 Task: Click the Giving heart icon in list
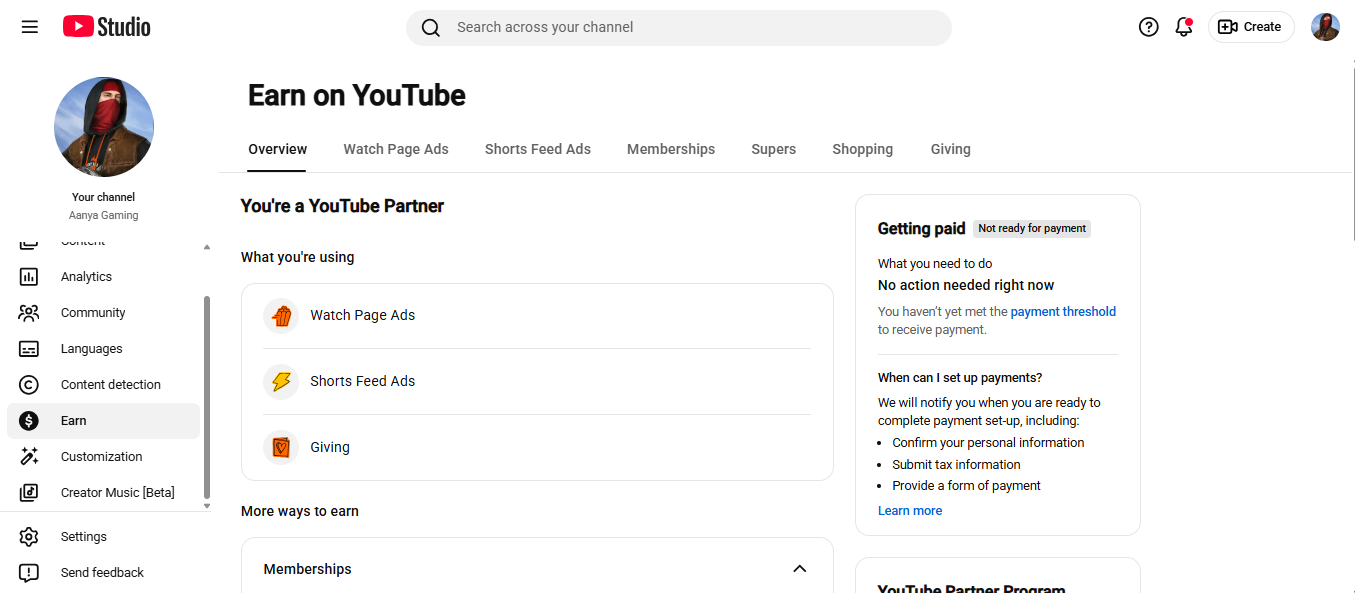281,448
